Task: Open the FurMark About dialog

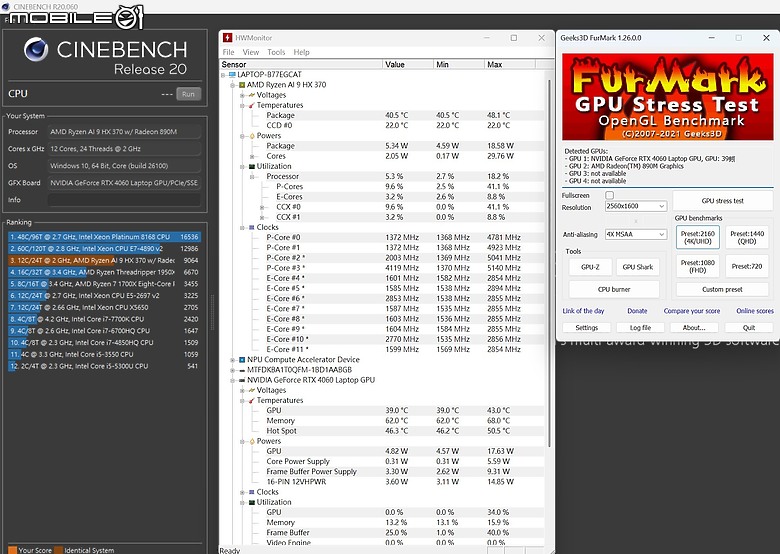Action: [x=694, y=328]
